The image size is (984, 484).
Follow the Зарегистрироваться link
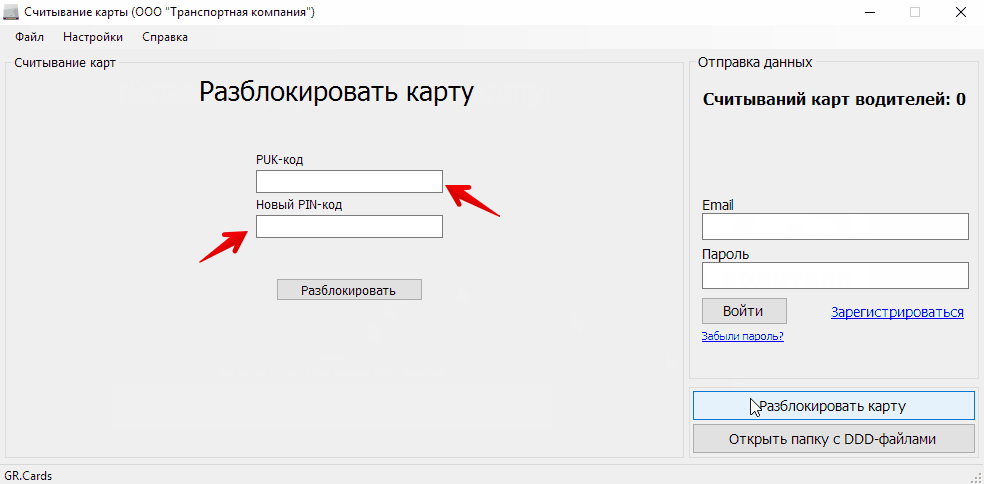point(897,312)
